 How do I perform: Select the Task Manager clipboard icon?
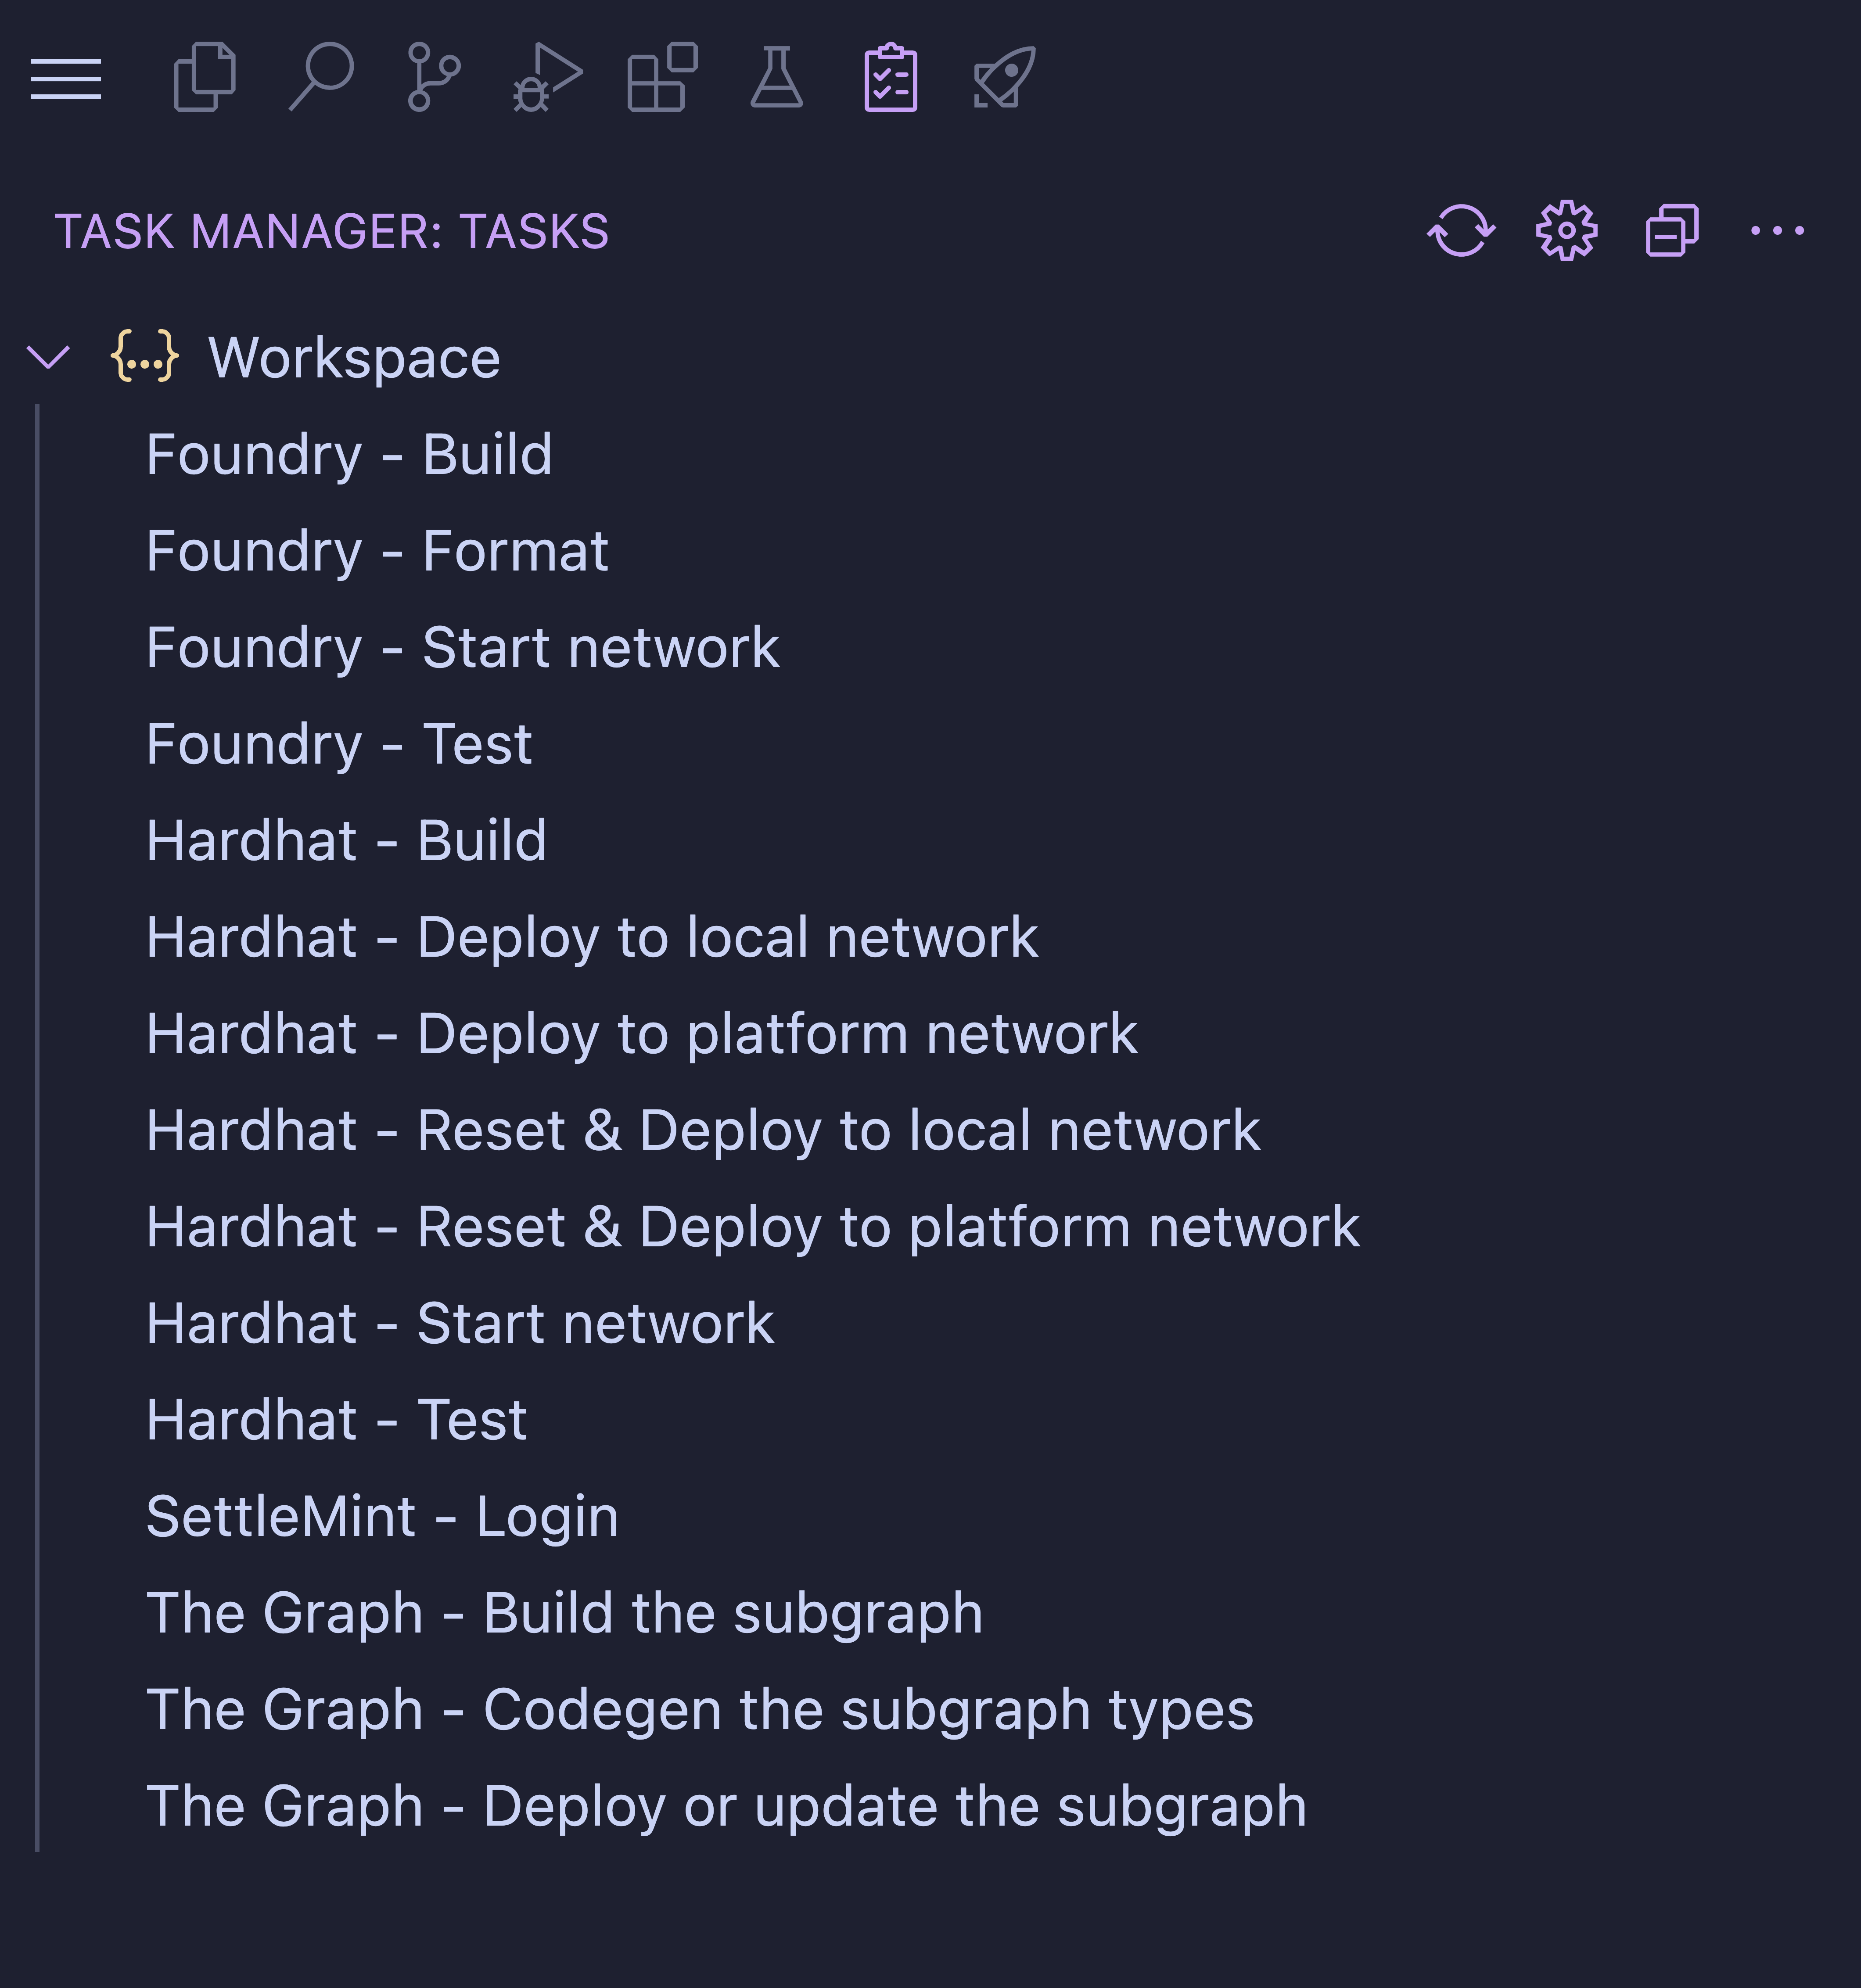pyautogui.click(x=890, y=77)
